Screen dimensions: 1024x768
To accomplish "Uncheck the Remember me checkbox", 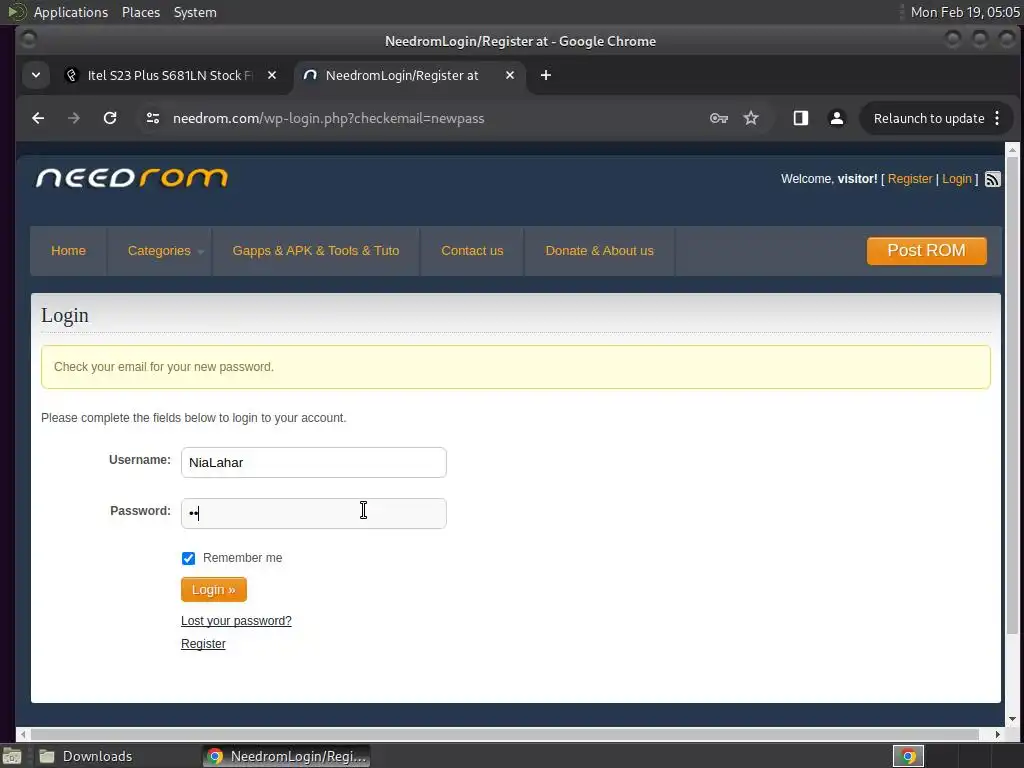I will coord(188,558).
